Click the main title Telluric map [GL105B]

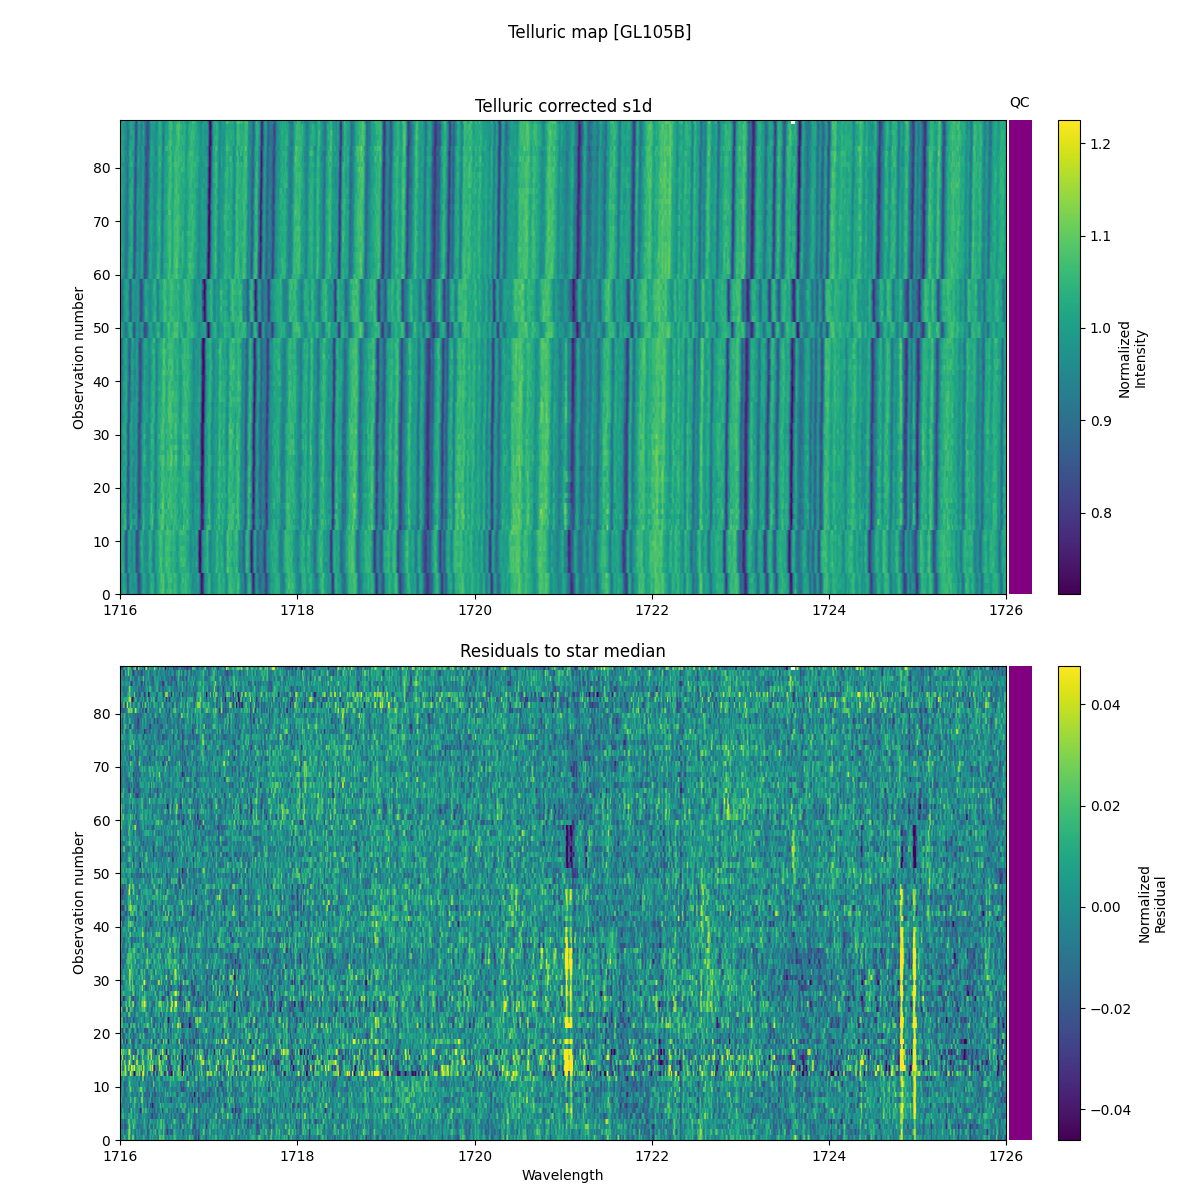[x=600, y=31]
